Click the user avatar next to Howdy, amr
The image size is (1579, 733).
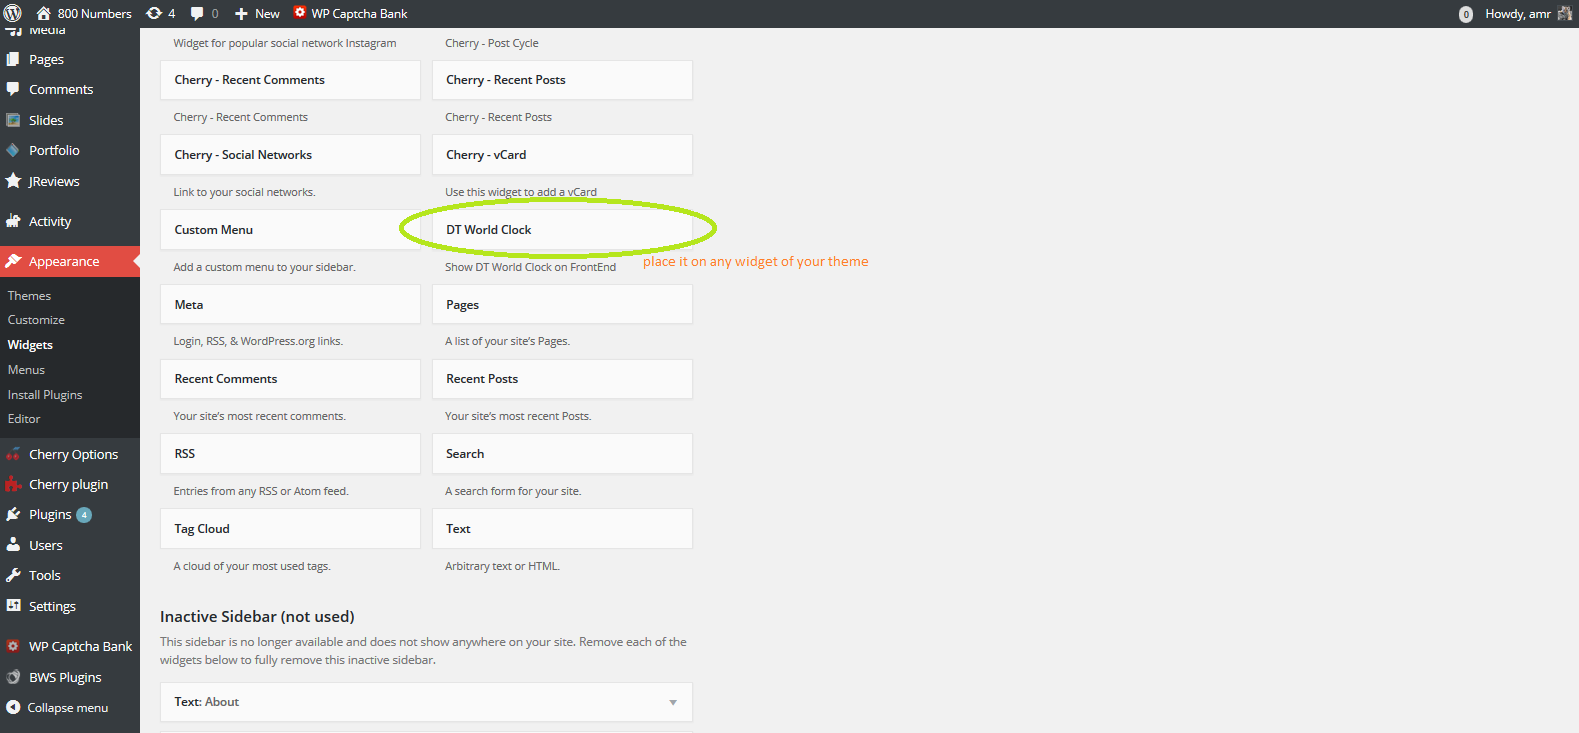[x=1565, y=13]
